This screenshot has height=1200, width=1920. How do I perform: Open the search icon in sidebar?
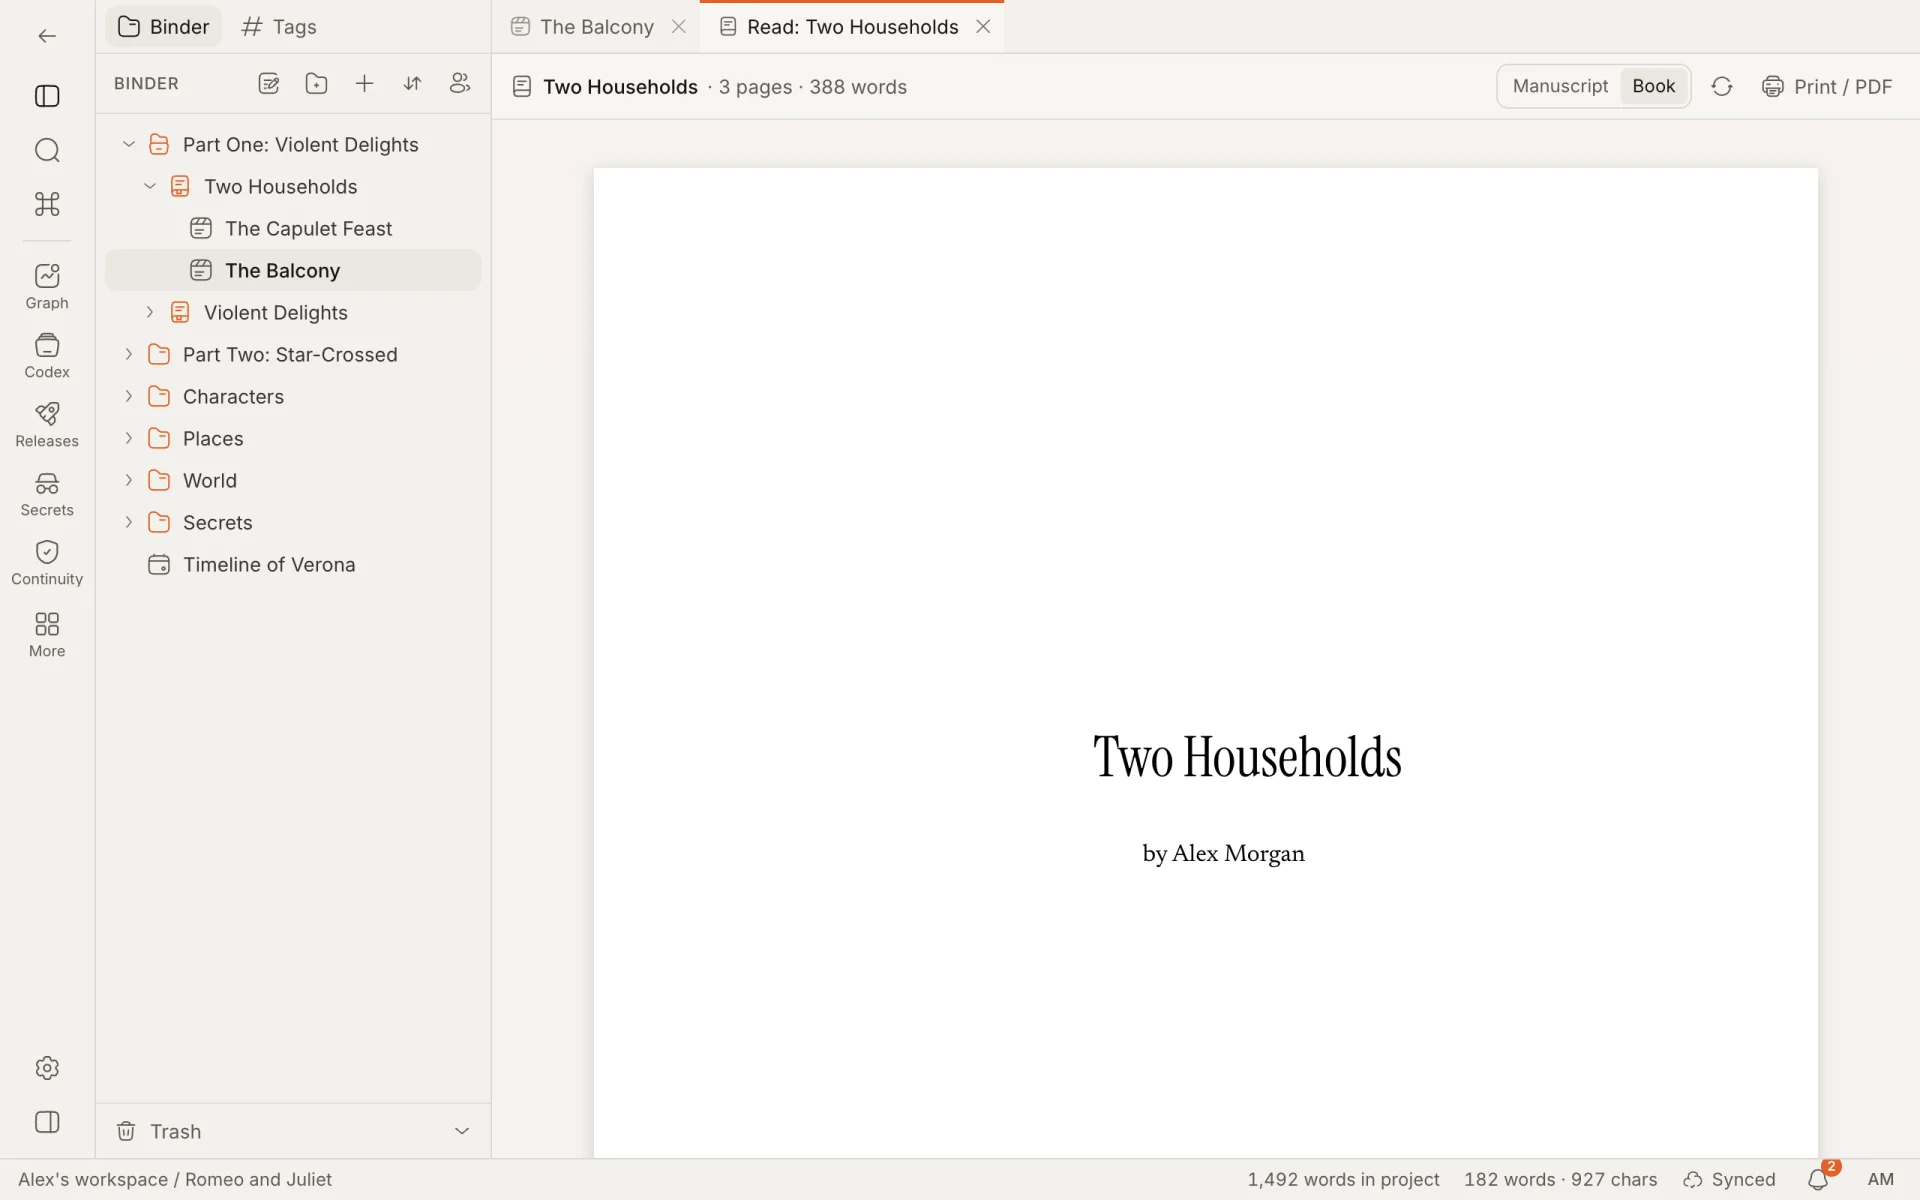click(x=47, y=150)
